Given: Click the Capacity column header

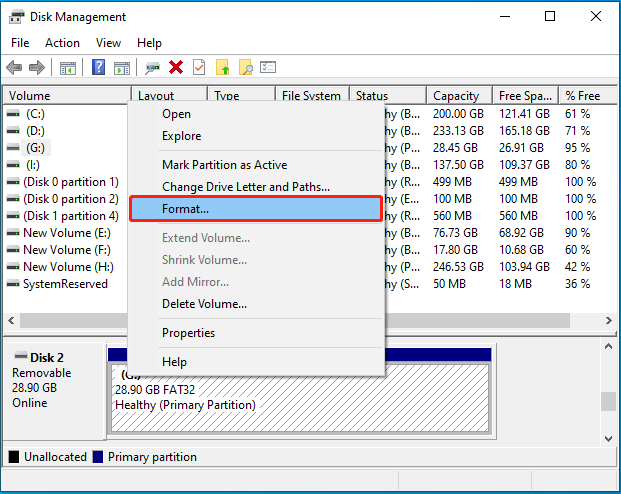Looking at the screenshot, I should pos(456,96).
